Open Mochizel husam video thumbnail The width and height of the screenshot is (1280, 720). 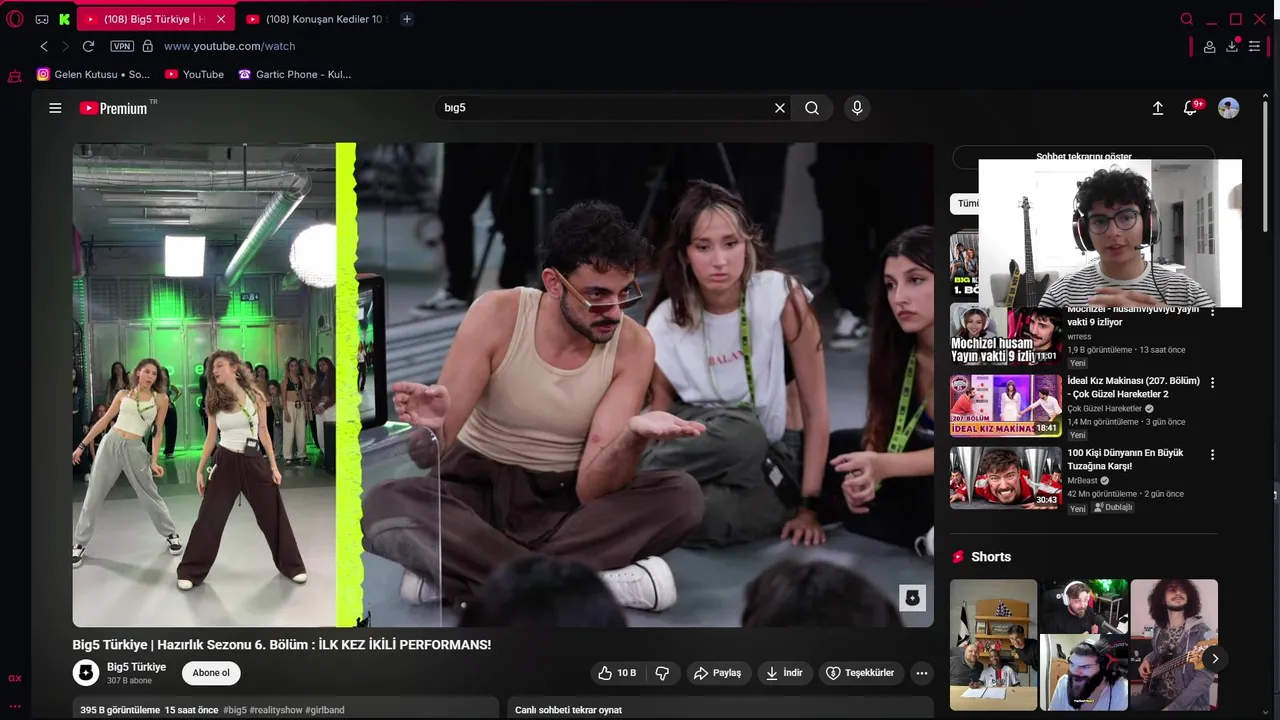click(1005, 335)
